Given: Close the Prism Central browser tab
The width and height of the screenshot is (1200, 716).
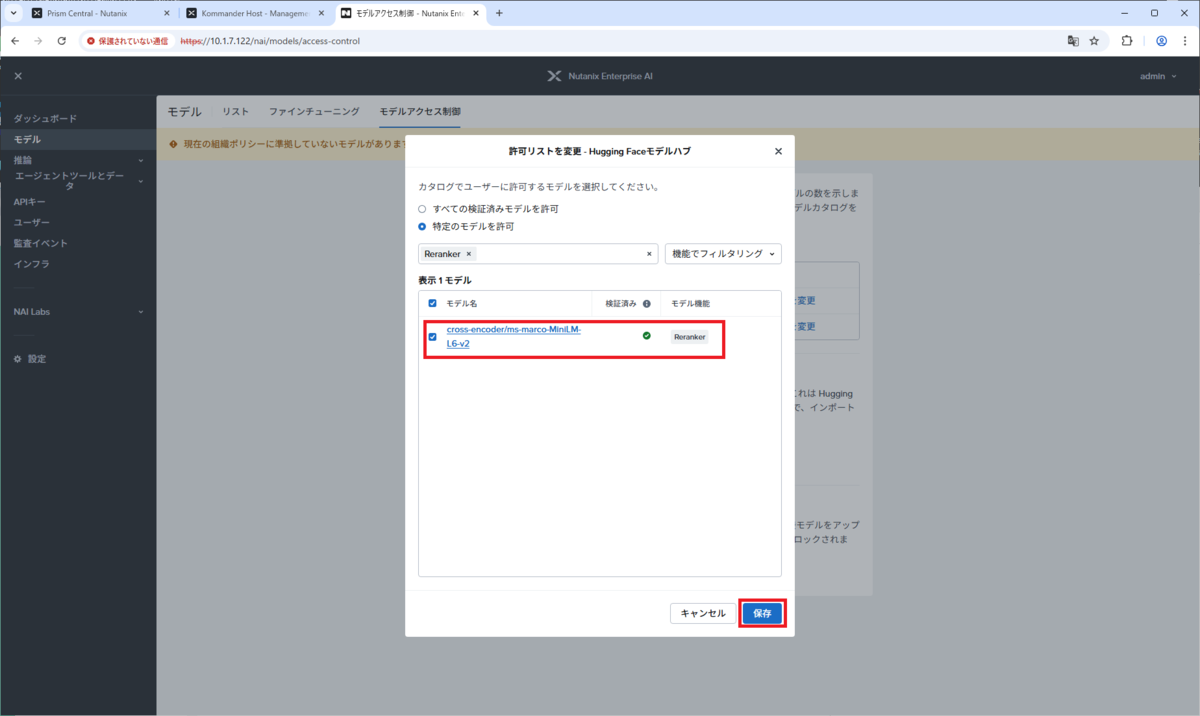Looking at the screenshot, I should (x=166, y=13).
